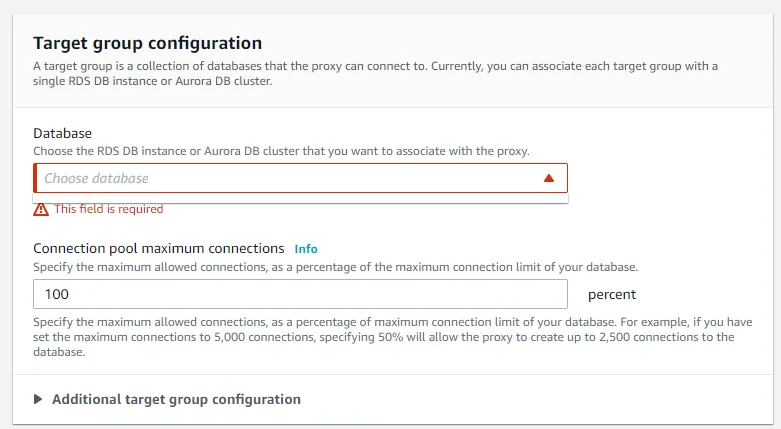Click the hint line directly above percentage field
The height and width of the screenshot is (429, 781).
click(335, 267)
